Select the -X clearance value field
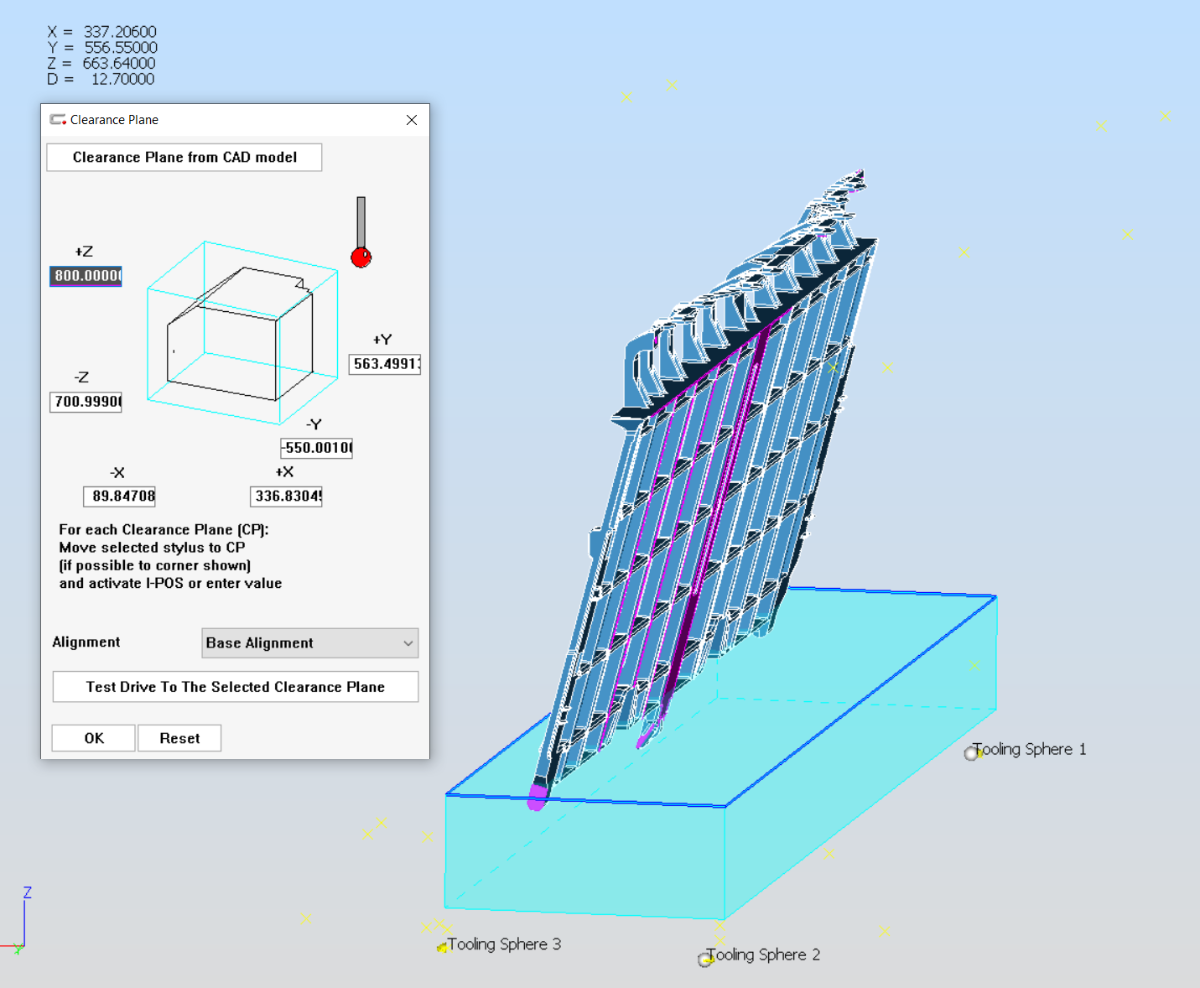1200x988 pixels. (x=119, y=496)
